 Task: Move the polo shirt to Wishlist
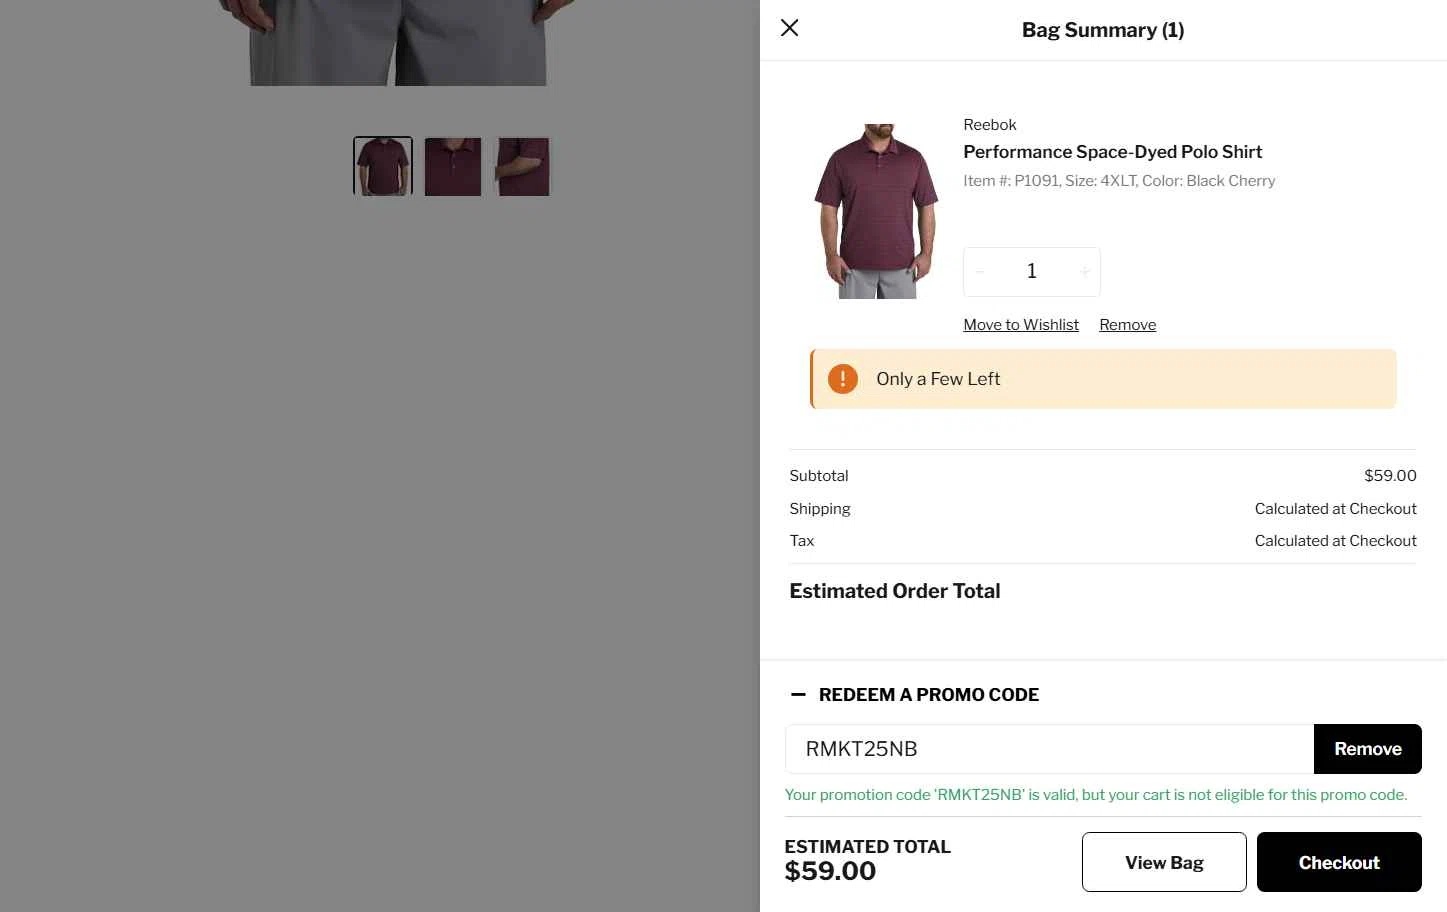pos(1020,325)
